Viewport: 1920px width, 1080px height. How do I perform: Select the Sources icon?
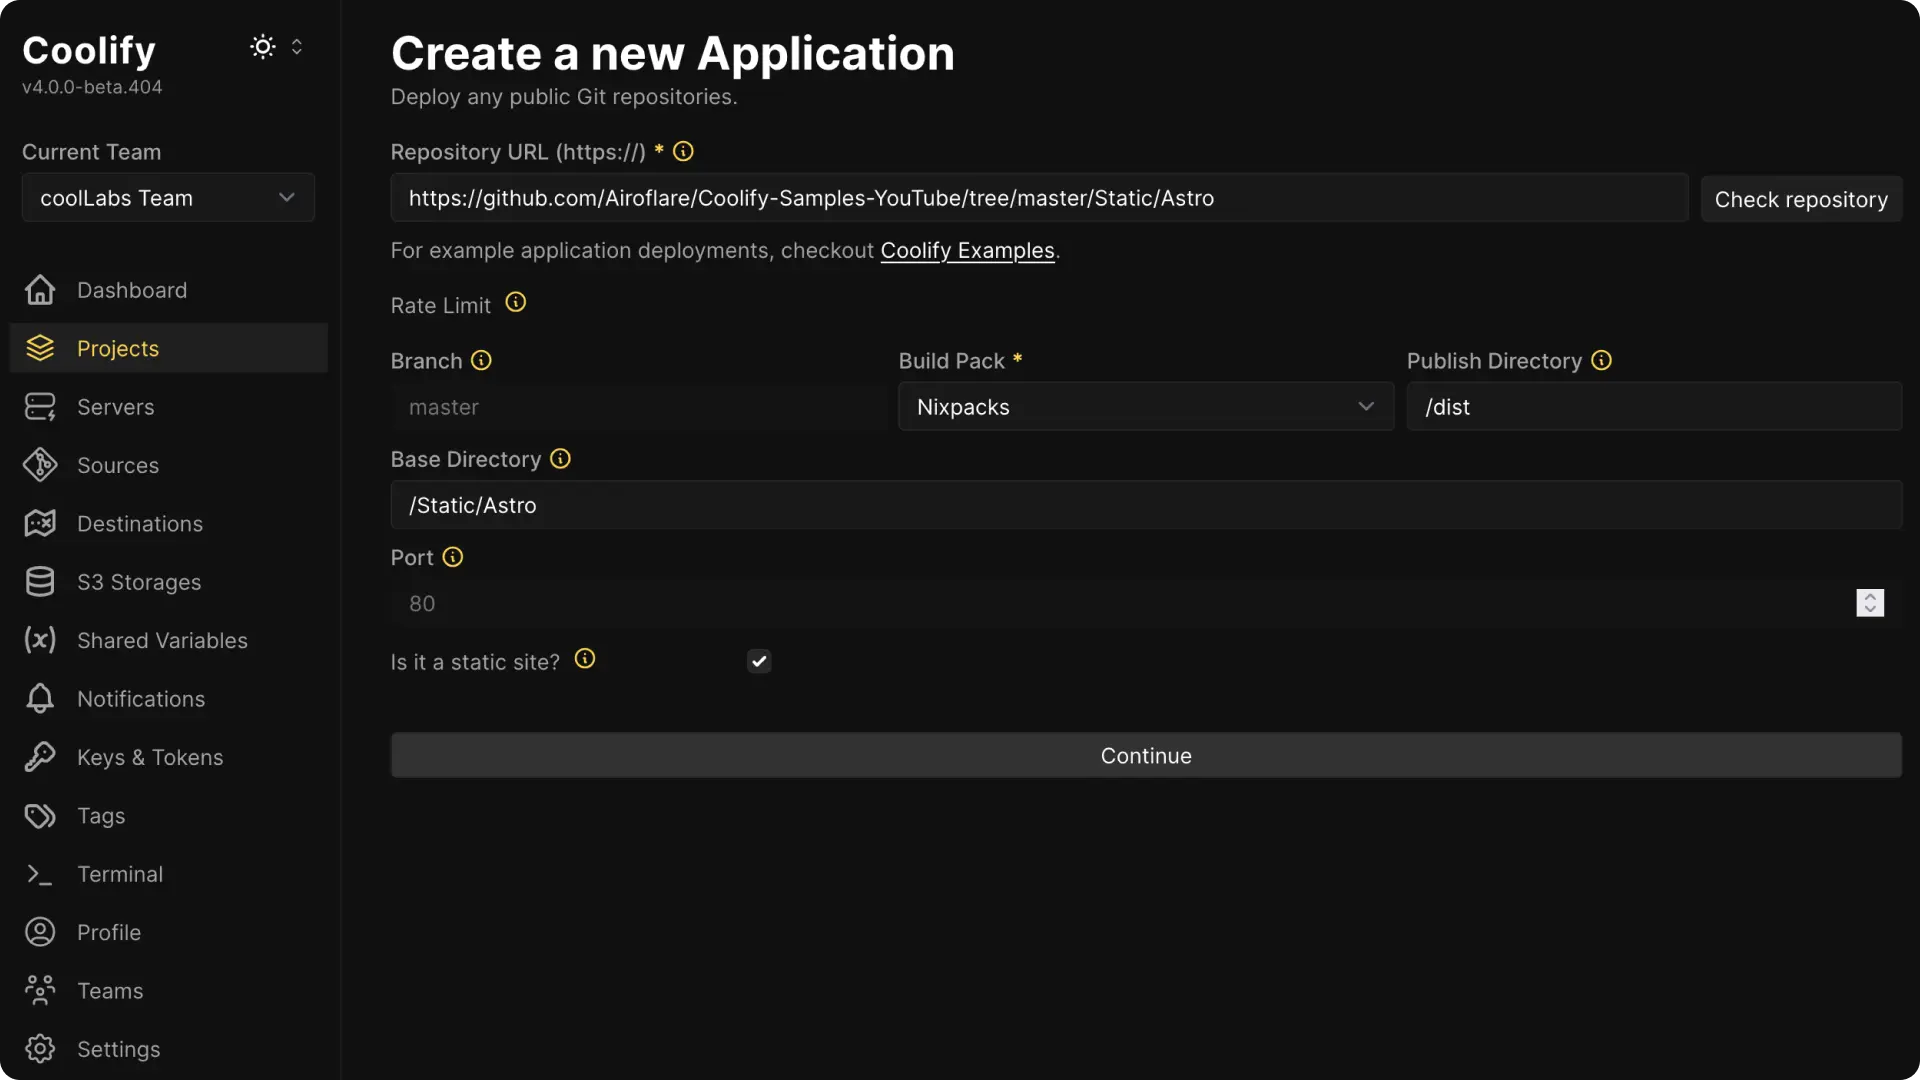click(40, 465)
